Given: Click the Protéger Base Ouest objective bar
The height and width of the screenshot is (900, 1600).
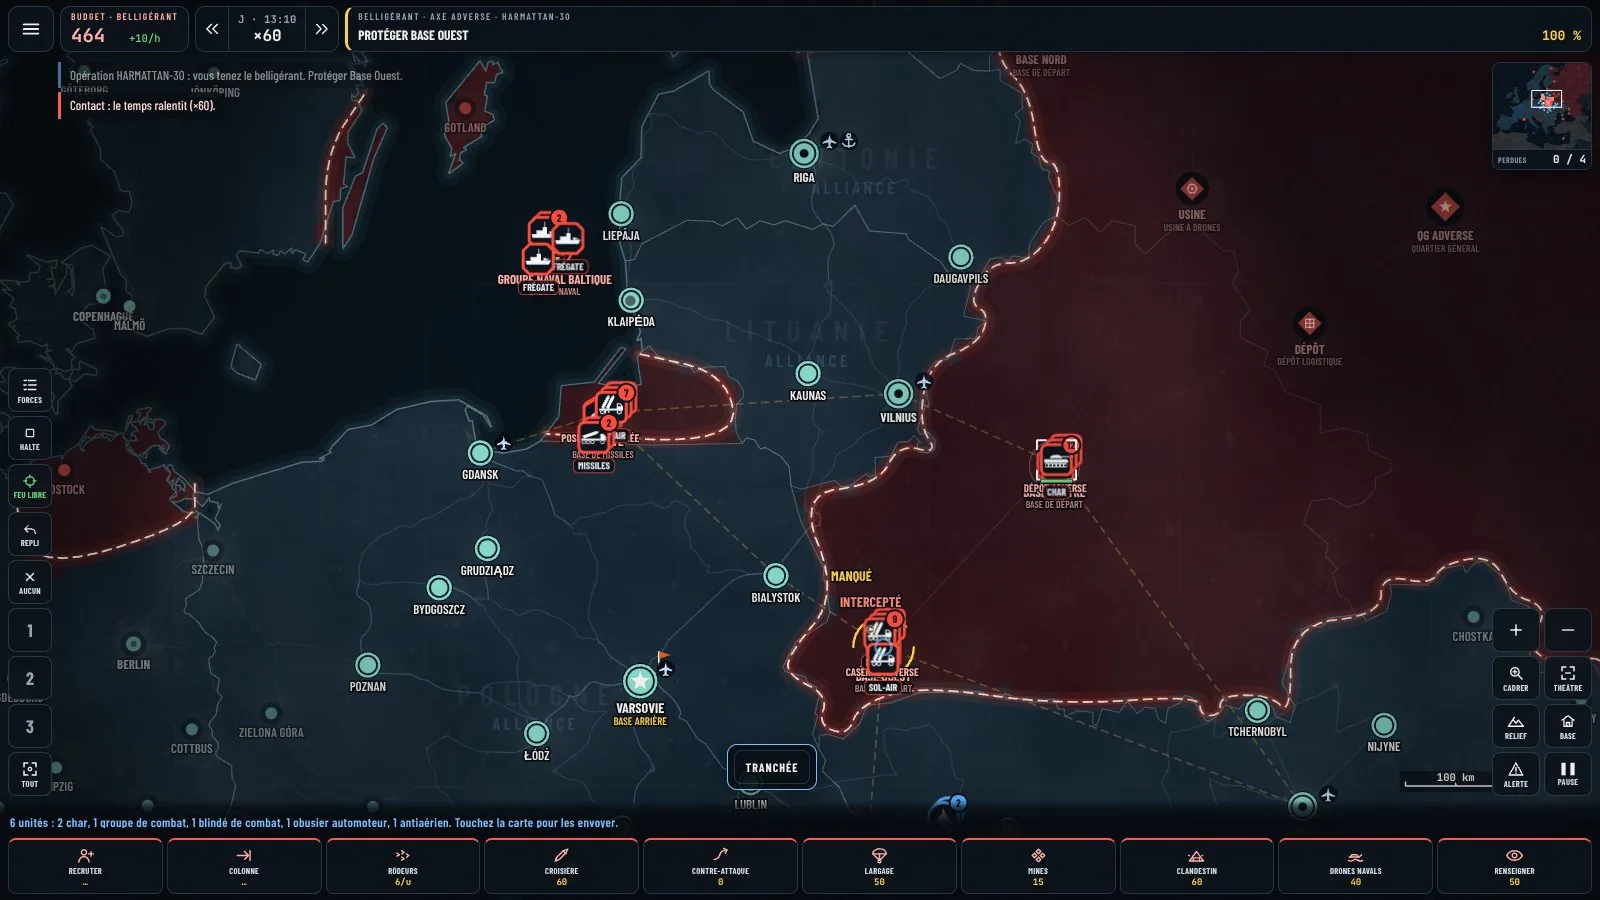Looking at the screenshot, I should [x=967, y=29].
